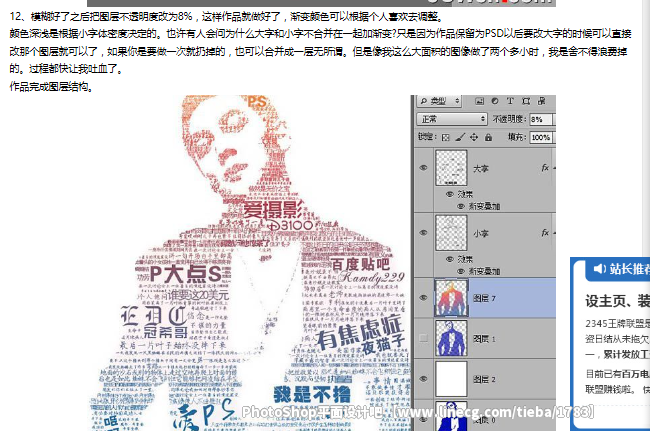The width and height of the screenshot is (650, 431).
Task: Click lock transparent pixels icon
Action: pyautogui.click(x=446, y=137)
